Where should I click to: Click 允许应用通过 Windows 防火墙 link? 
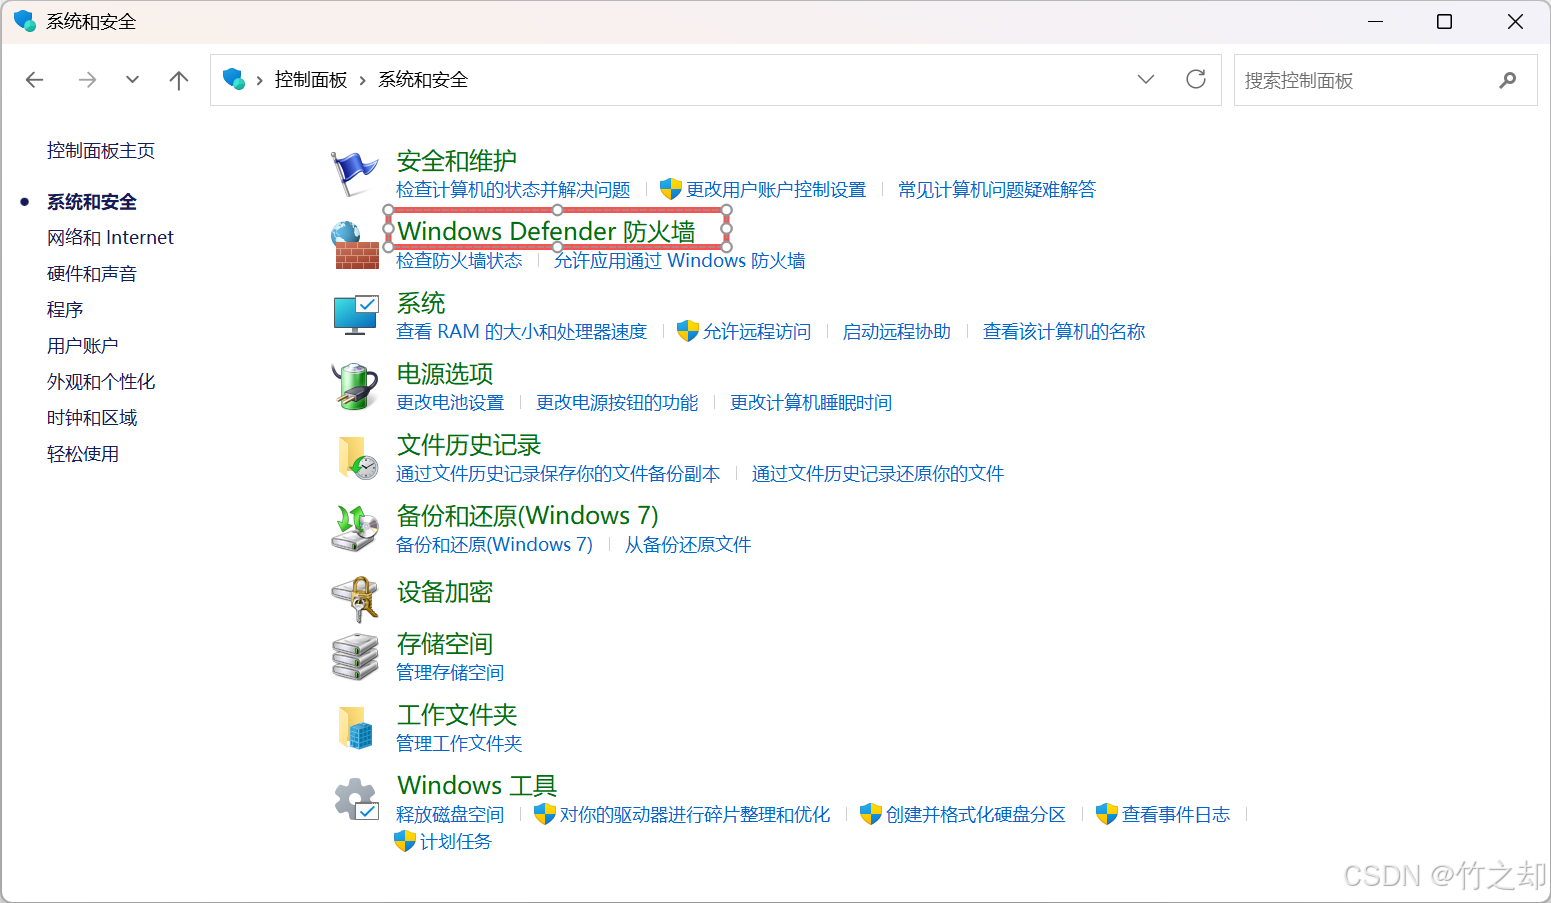click(680, 261)
